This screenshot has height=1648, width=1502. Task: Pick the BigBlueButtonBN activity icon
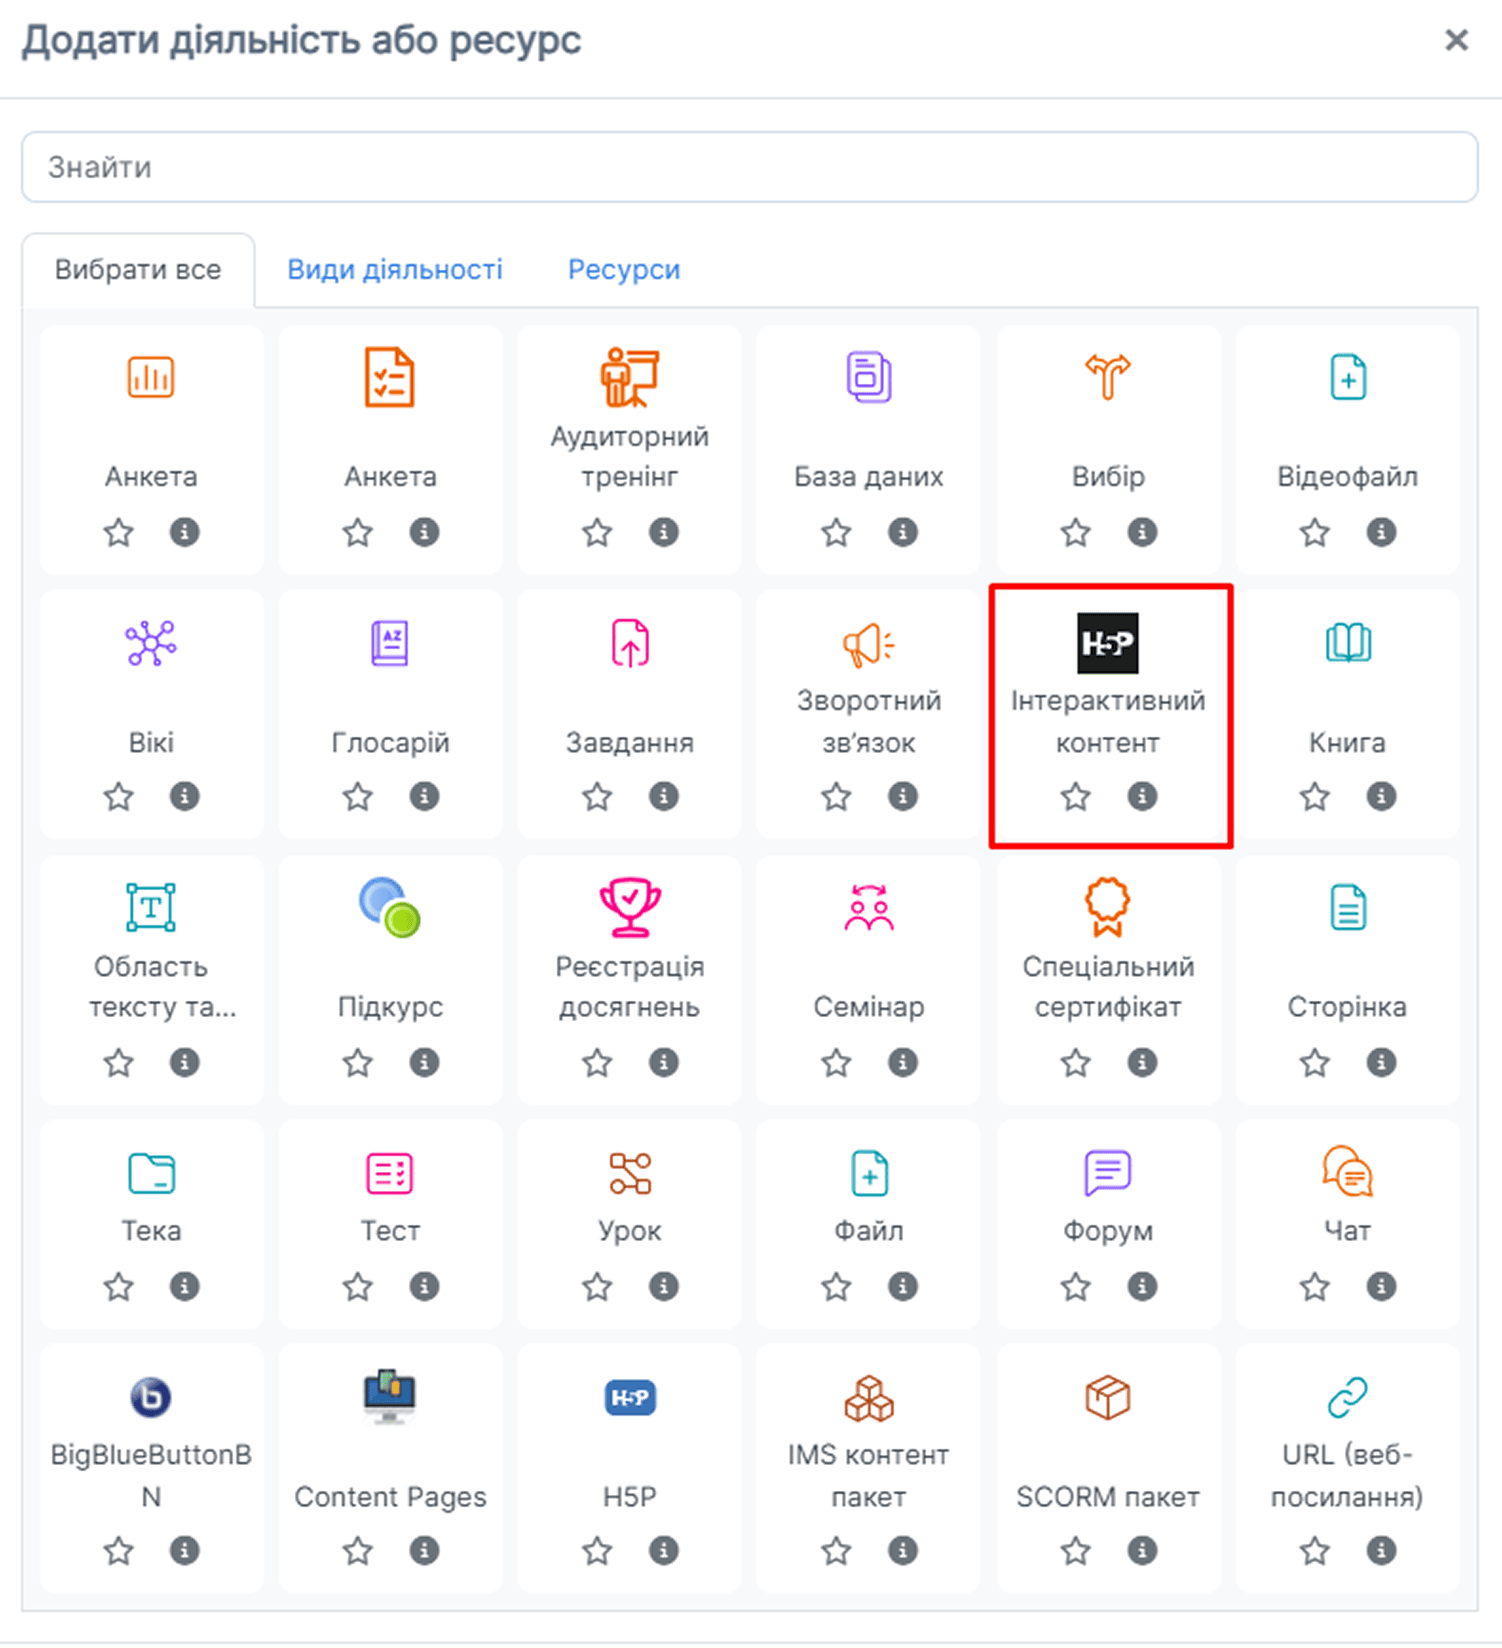point(151,1397)
